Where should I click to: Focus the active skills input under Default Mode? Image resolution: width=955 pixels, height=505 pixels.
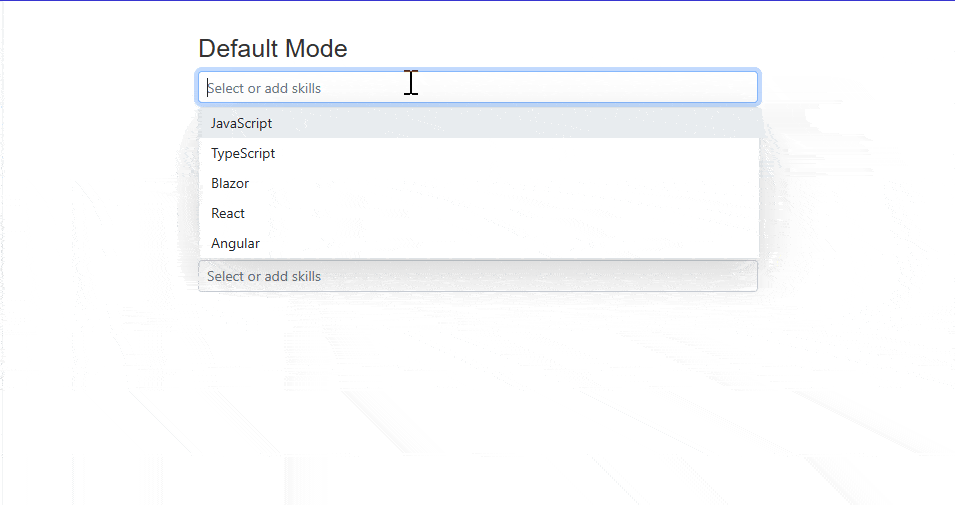[x=478, y=87]
